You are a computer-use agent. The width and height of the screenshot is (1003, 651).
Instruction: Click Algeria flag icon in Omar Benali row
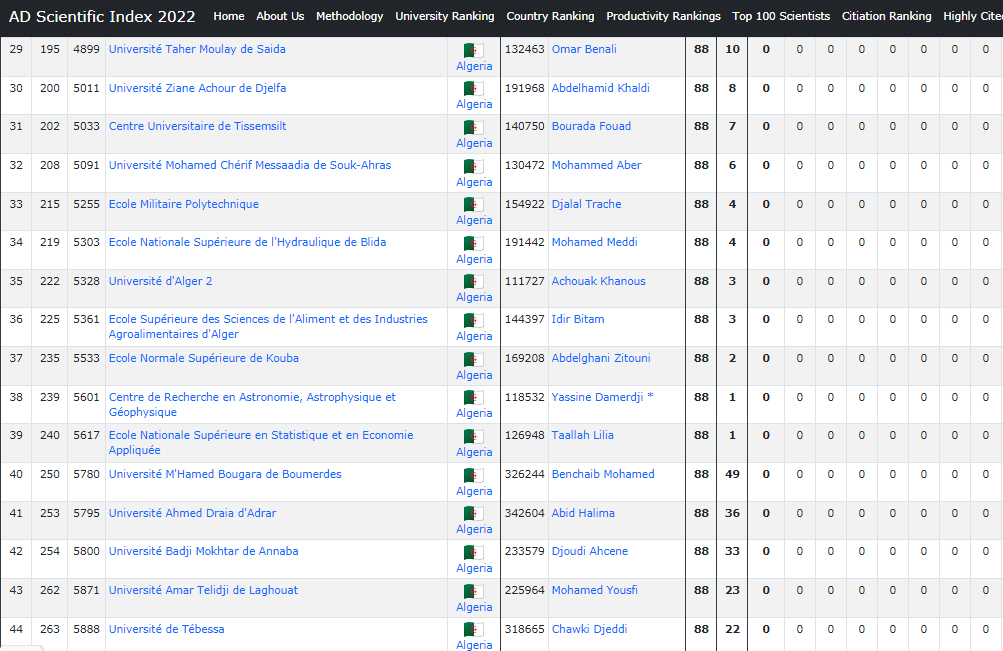coord(473,50)
